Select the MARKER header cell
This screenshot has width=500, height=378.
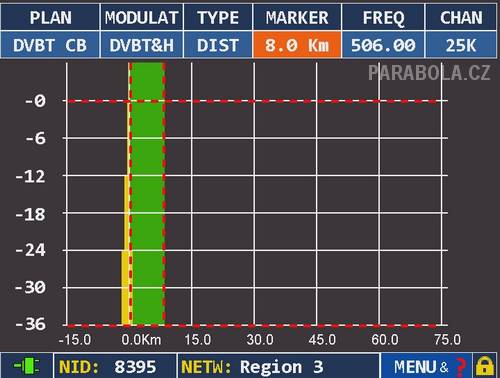(297, 17)
